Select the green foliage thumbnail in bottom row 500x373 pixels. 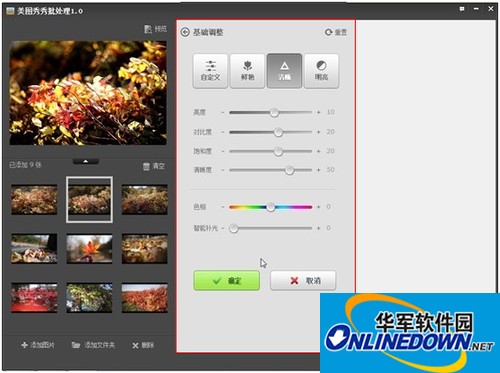(x=89, y=298)
